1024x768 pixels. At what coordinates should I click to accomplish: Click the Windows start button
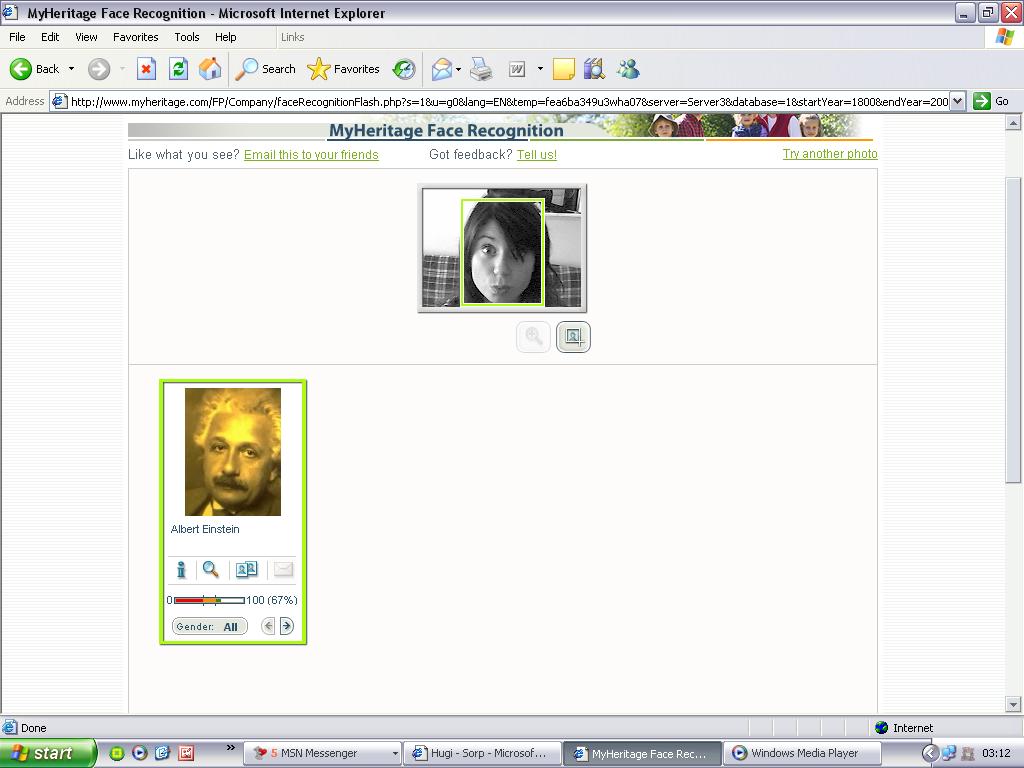tap(48, 753)
